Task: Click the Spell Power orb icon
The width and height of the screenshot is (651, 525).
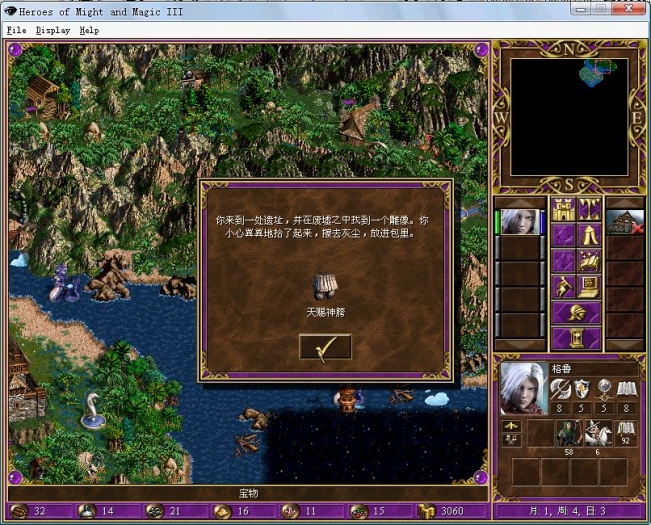Action: pos(604,390)
